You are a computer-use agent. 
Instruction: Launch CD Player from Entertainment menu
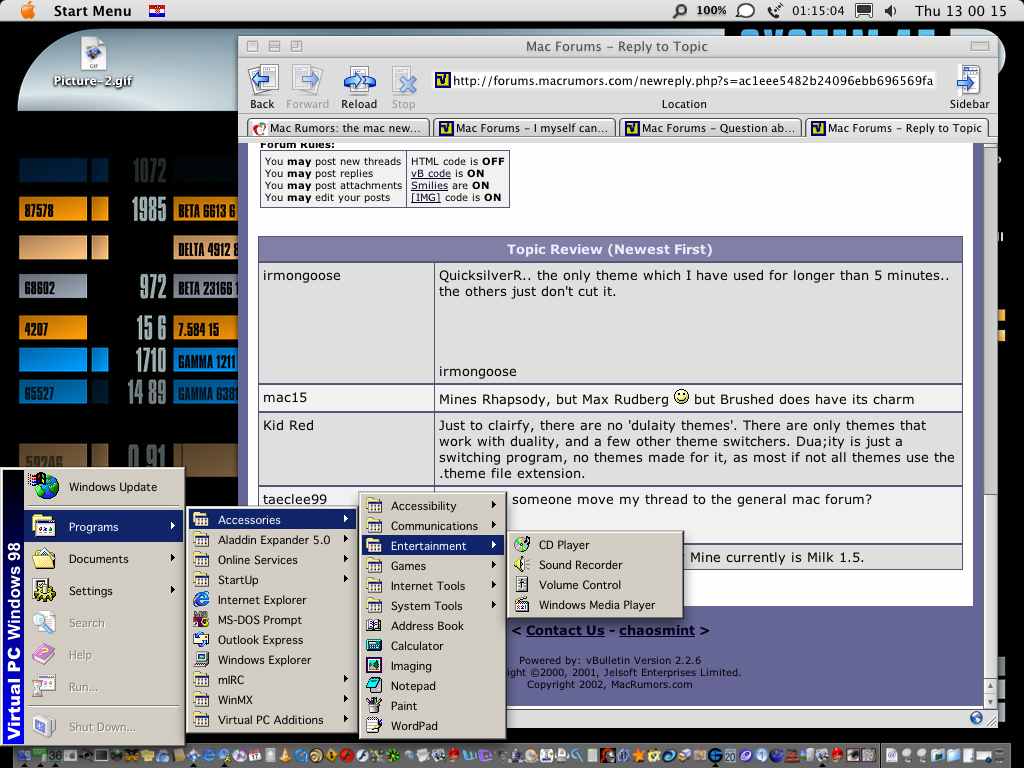[x=564, y=545]
